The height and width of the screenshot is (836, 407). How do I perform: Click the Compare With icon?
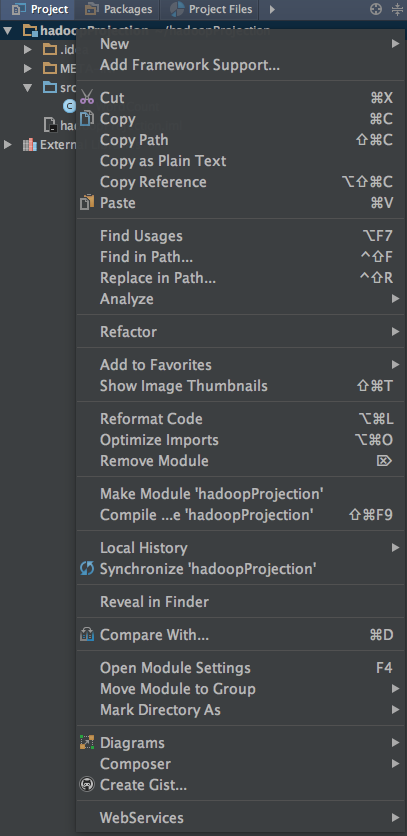click(x=86, y=634)
